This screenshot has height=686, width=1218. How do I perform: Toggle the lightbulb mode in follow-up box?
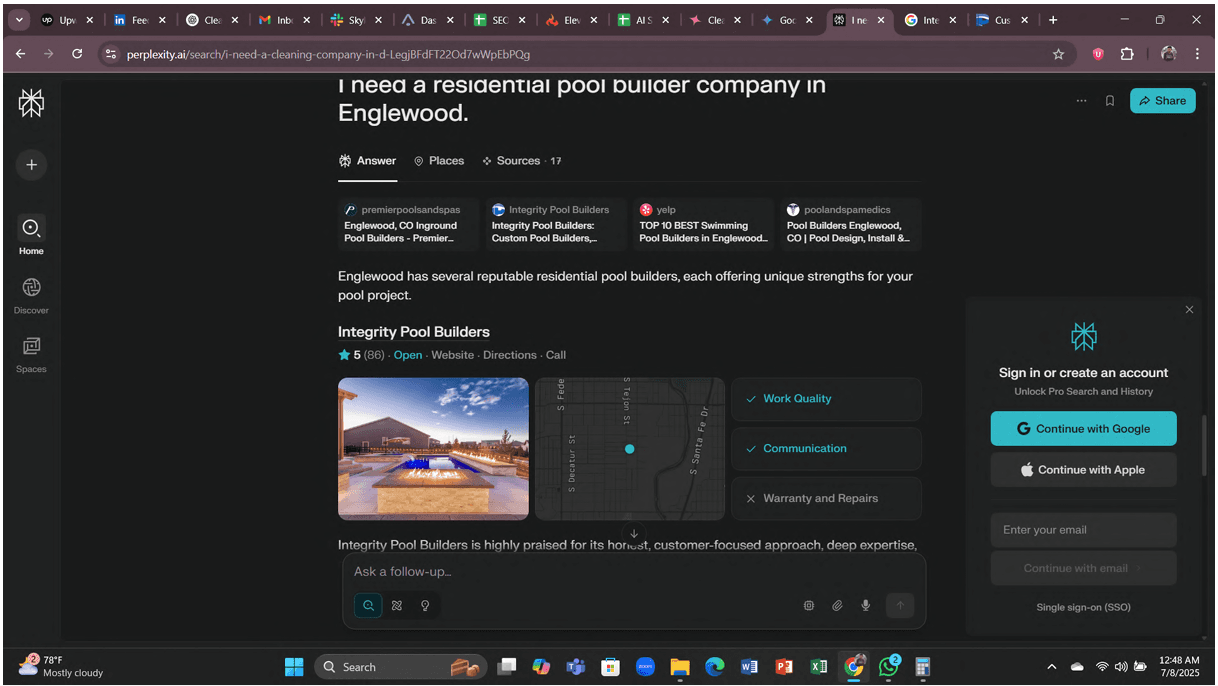(425, 605)
